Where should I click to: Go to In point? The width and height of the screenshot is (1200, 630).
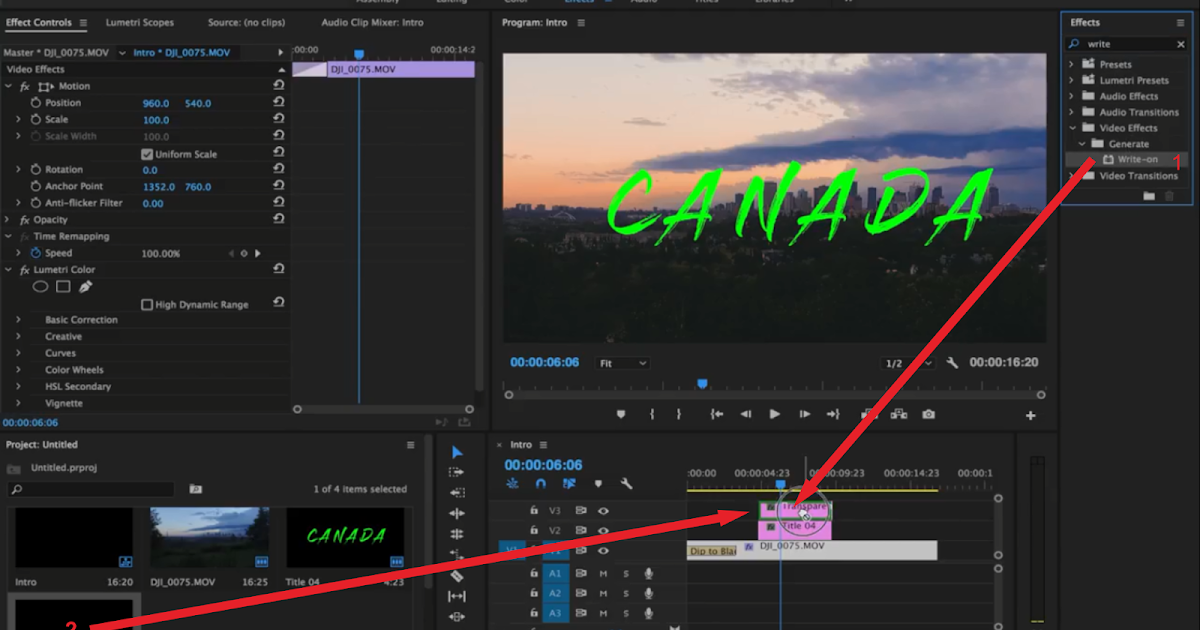(716, 414)
